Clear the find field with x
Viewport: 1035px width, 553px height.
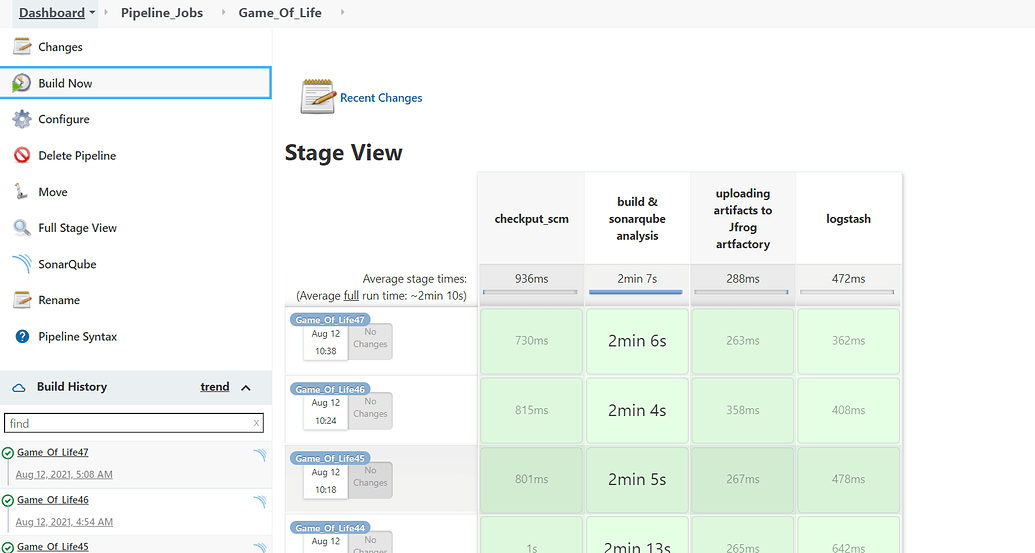(x=256, y=424)
